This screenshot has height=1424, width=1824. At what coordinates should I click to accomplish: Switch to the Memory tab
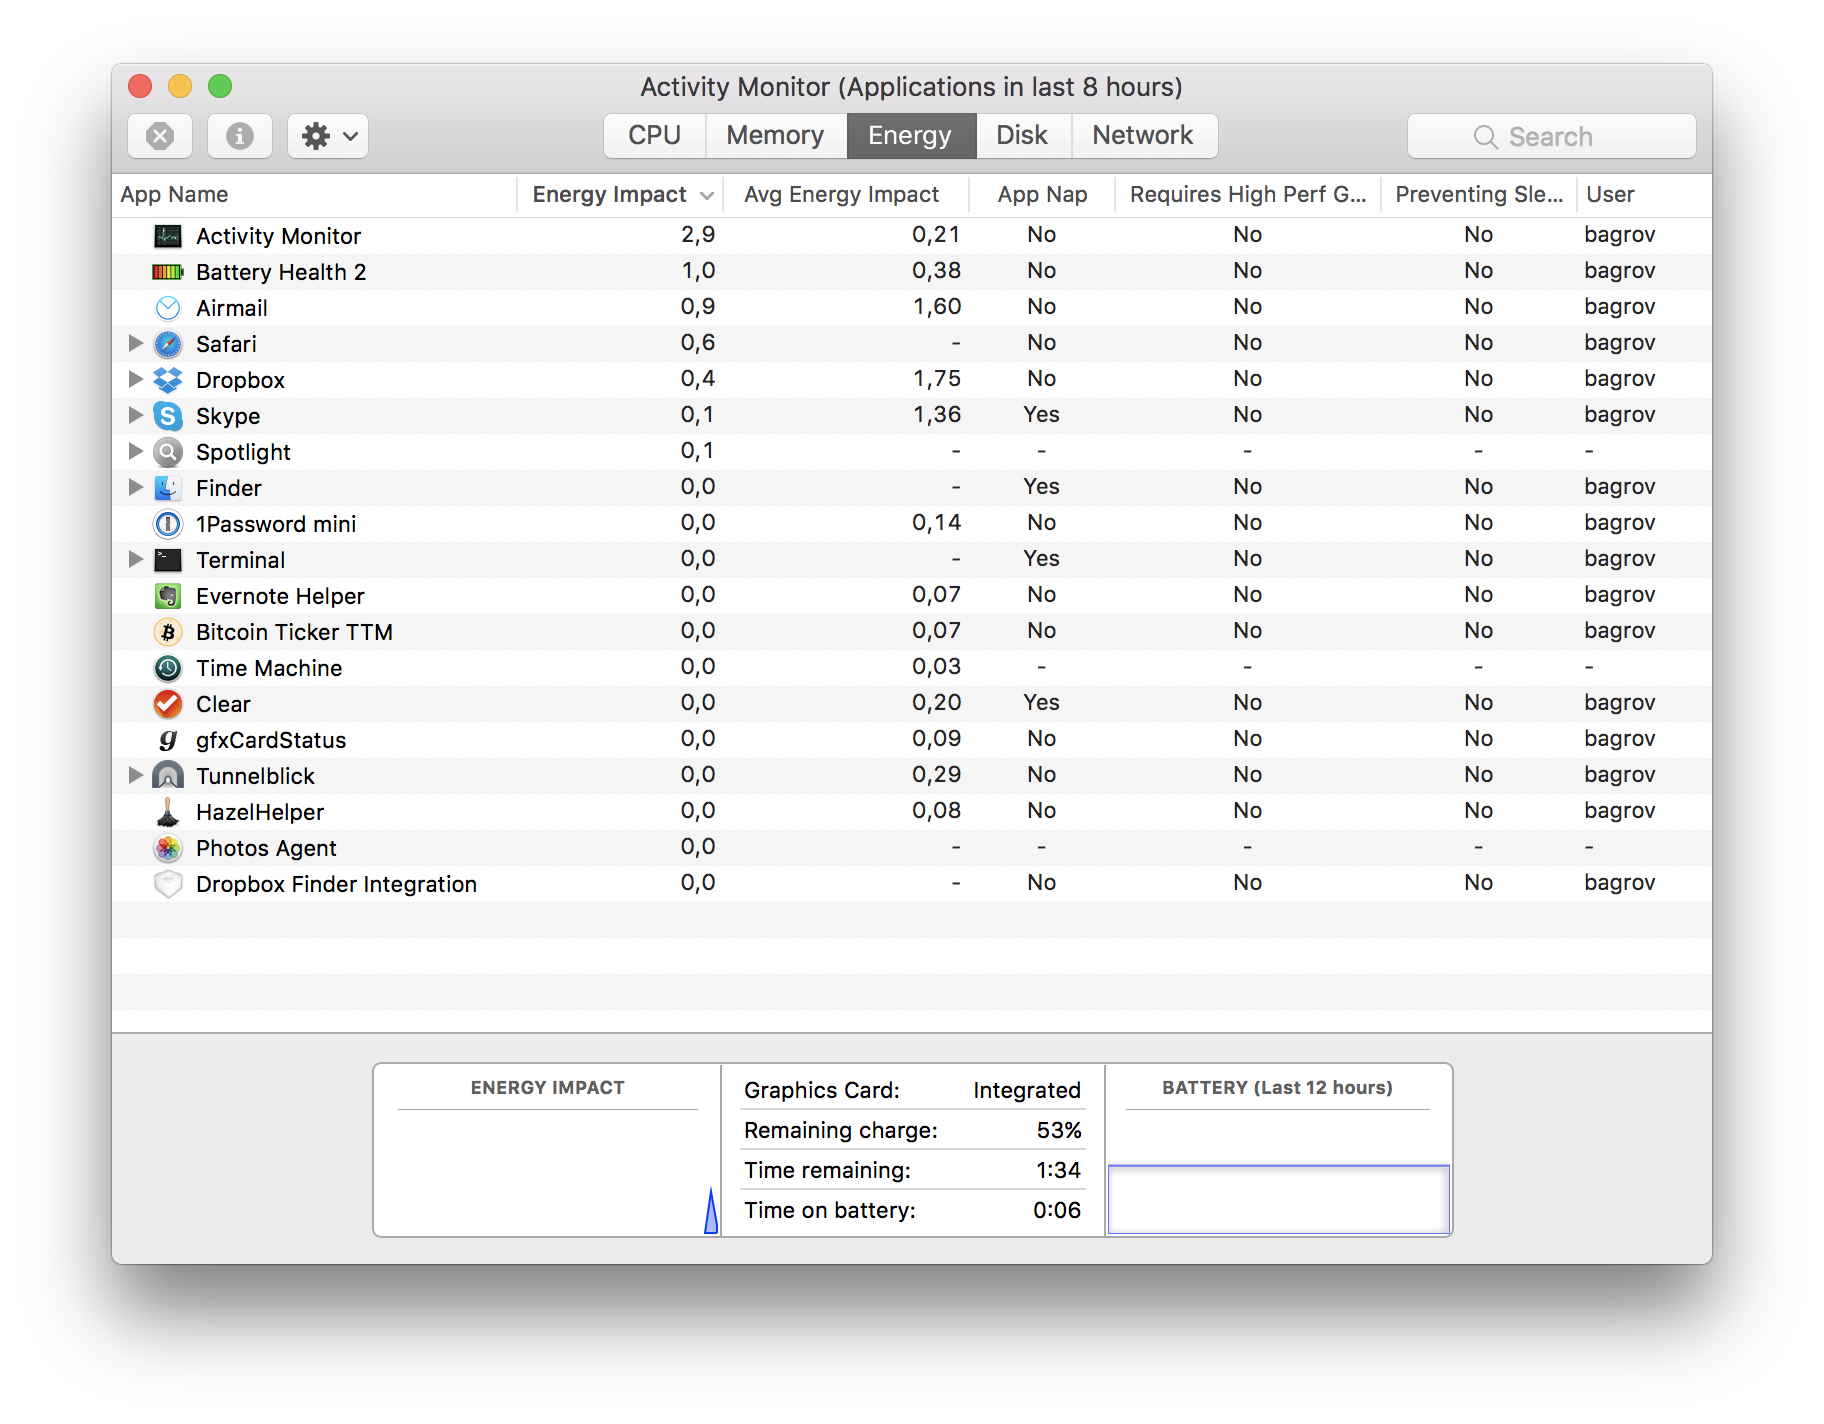coord(776,136)
